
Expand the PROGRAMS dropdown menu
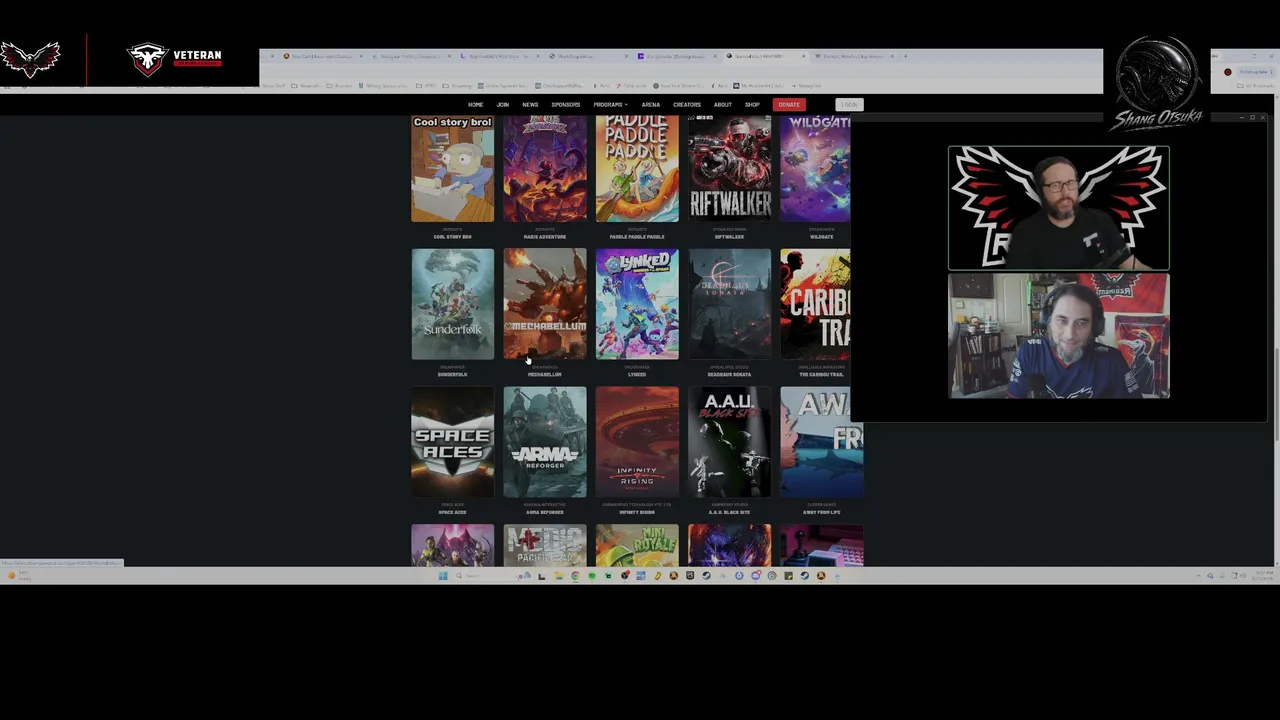point(610,105)
